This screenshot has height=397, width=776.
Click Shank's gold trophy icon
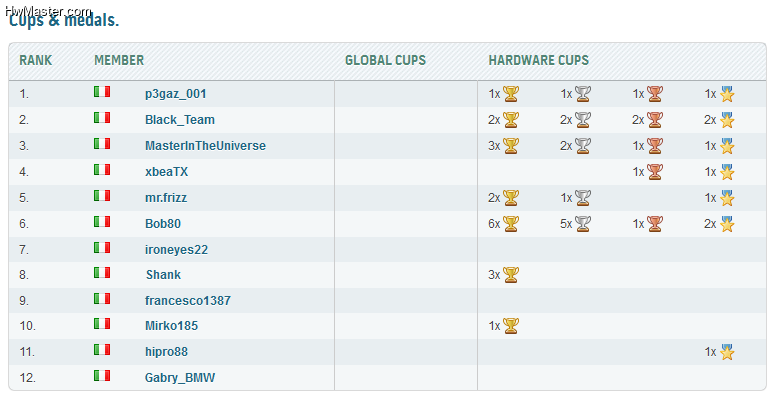point(511,275)
